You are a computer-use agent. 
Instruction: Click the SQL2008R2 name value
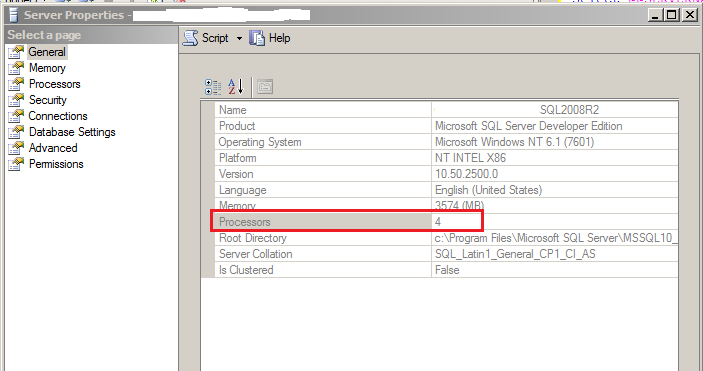(x=569, y=110)
